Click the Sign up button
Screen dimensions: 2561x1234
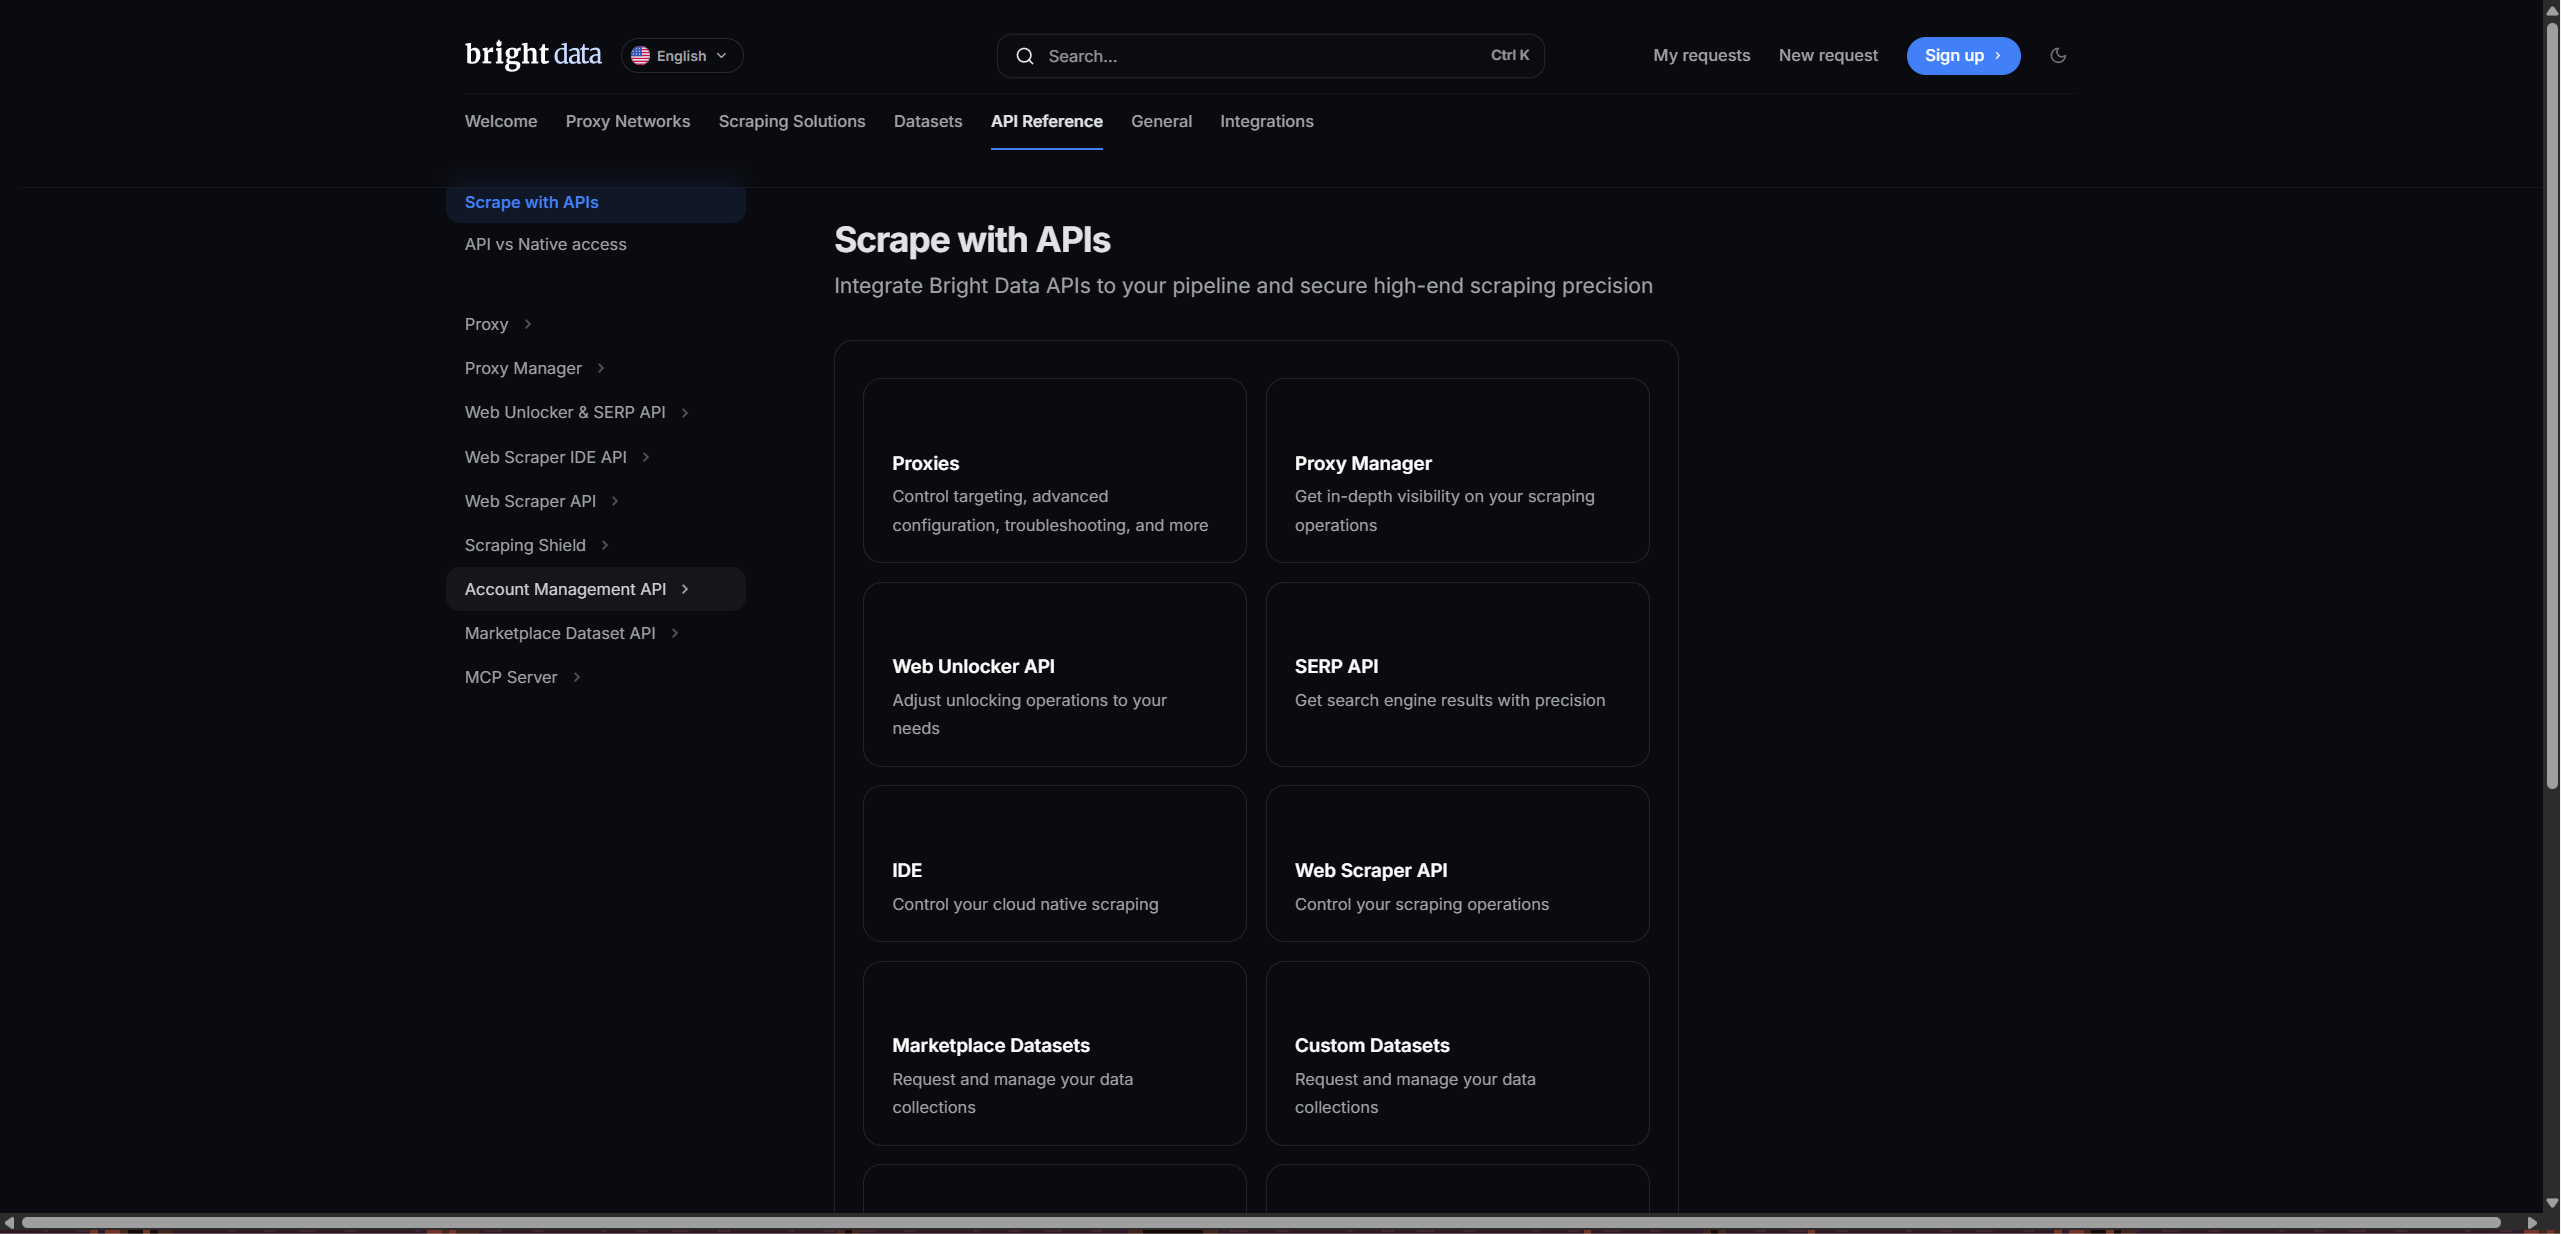pos(1962,56)
